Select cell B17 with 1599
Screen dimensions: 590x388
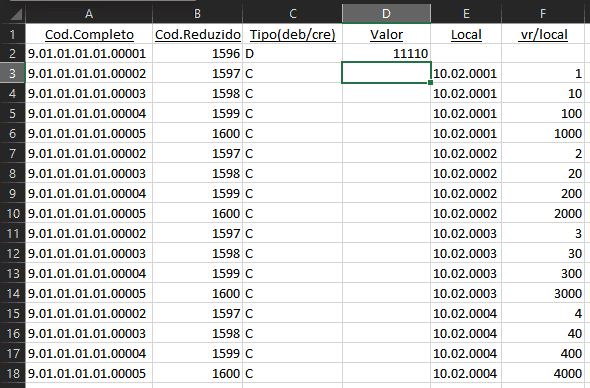pos(197,353)
